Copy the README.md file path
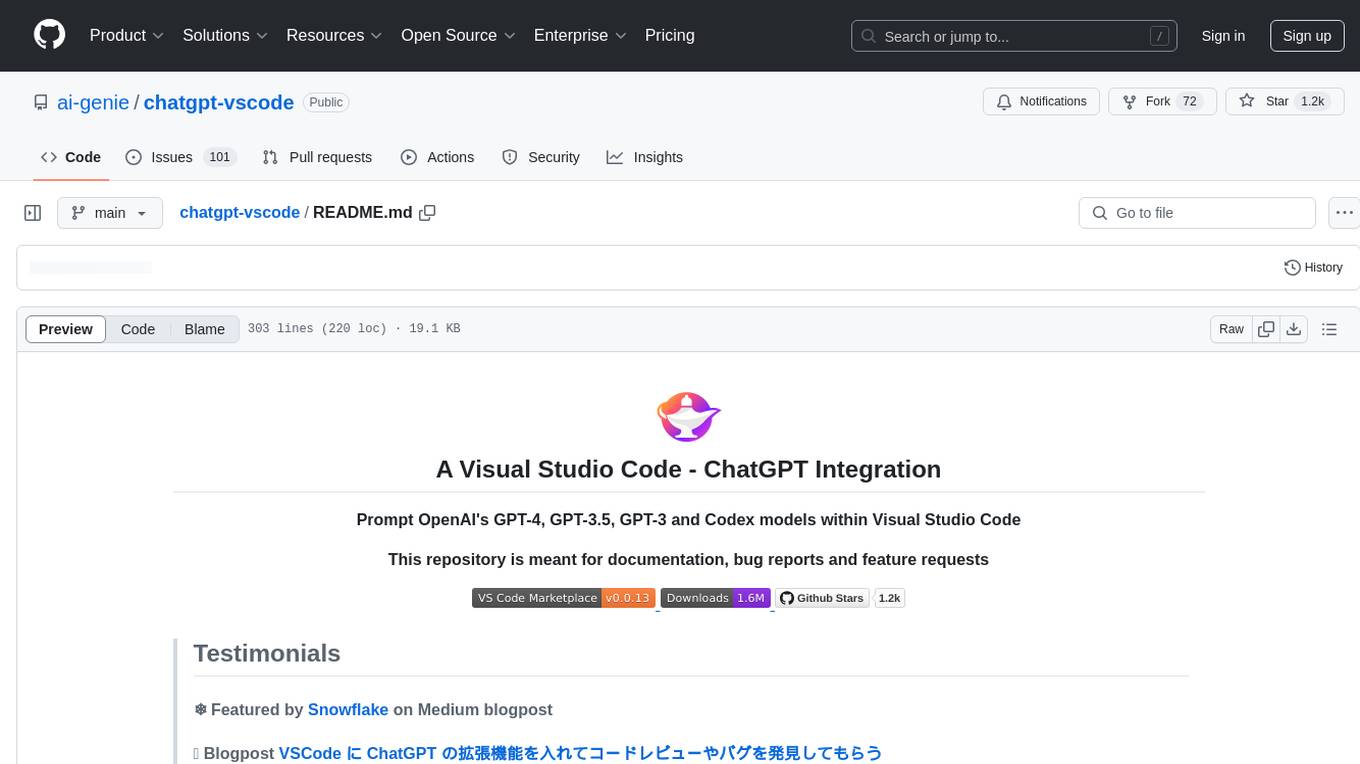 [x=427, y=213]
